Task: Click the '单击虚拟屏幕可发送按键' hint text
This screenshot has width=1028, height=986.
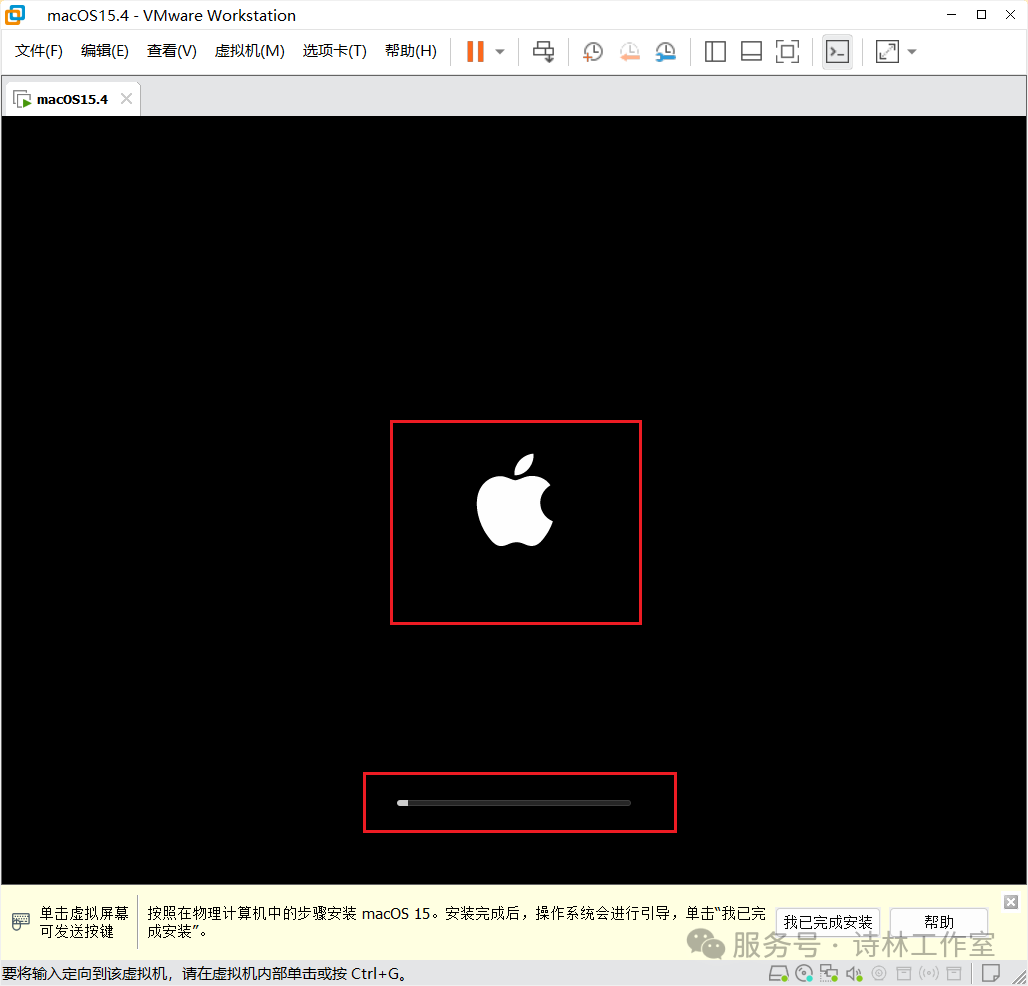Action: pos(84,922)
